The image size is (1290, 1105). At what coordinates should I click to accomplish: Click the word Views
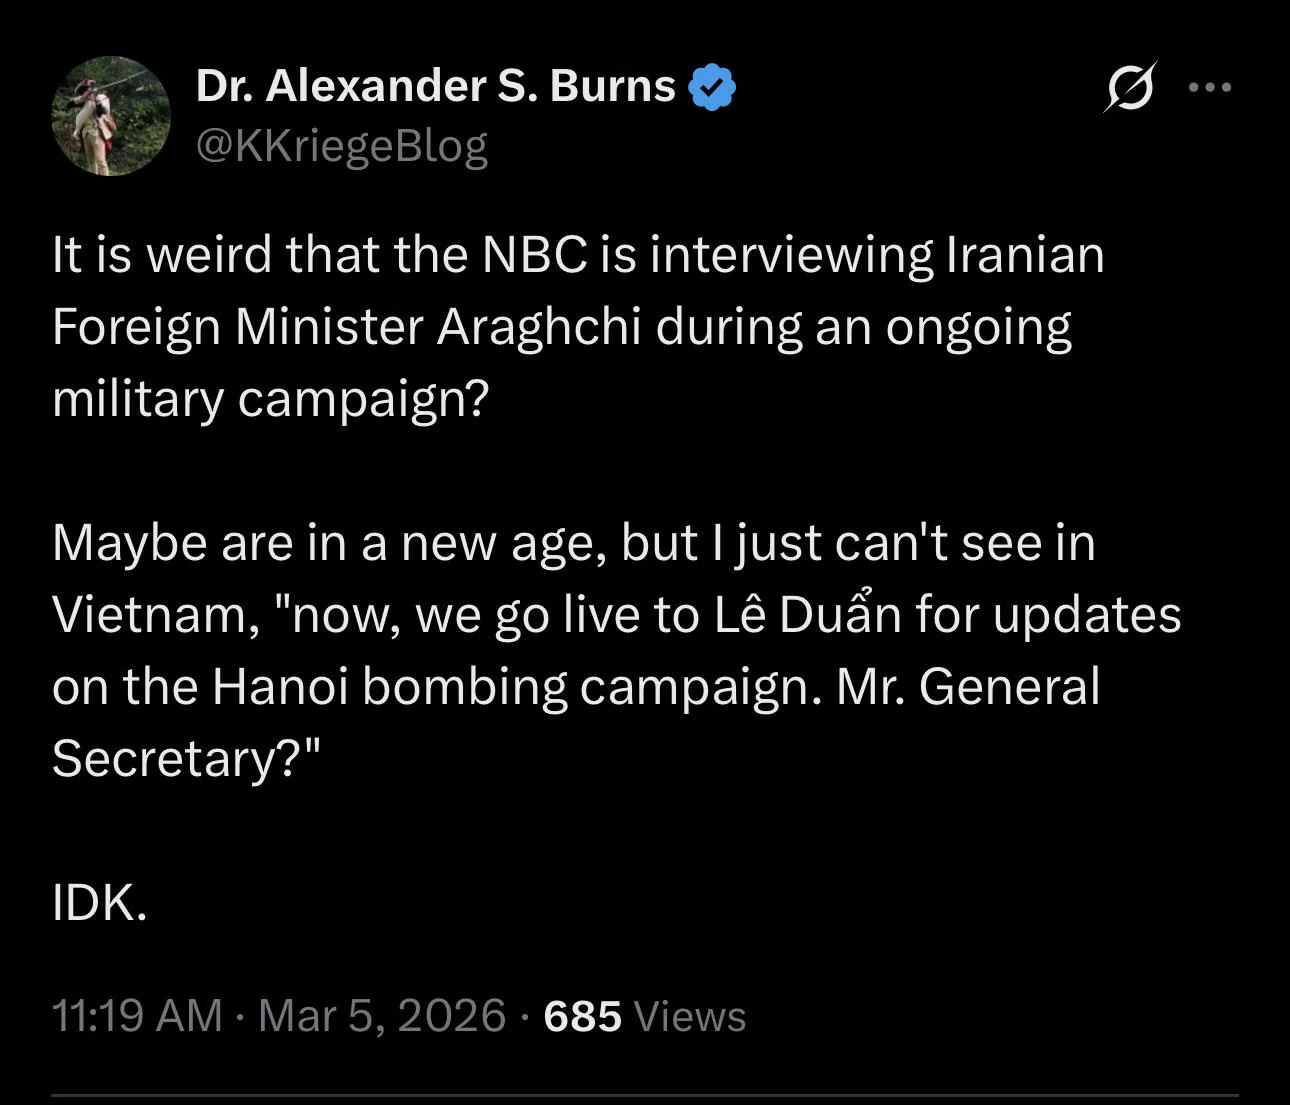point(690,1016)
